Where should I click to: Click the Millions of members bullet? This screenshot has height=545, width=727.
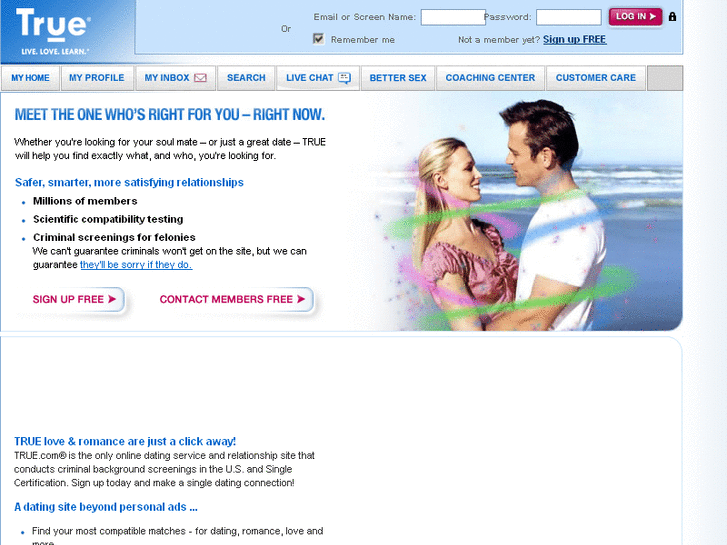pyautogui.click(x=85, y=201)
